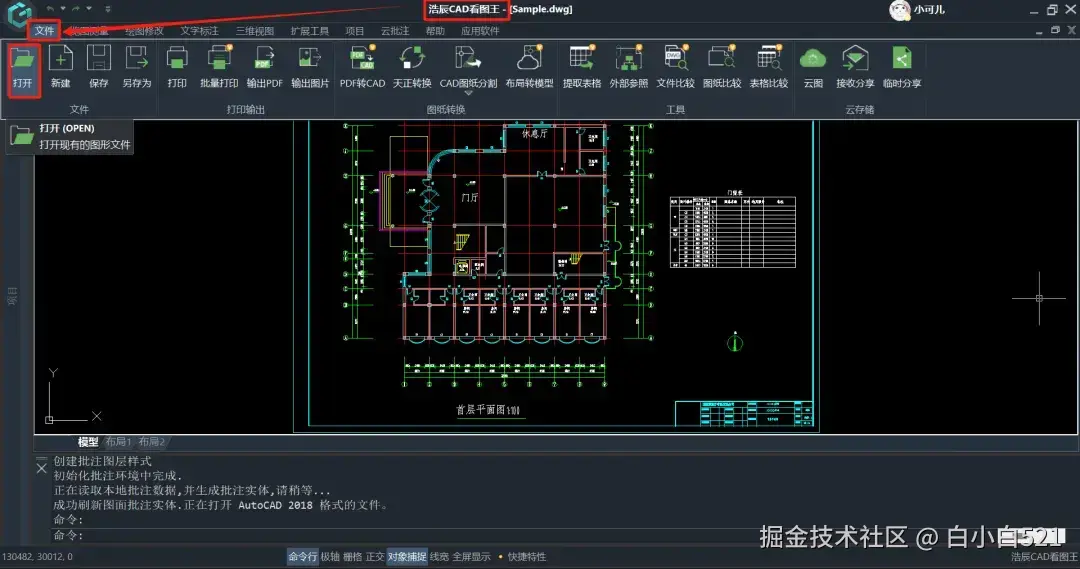Toggle 线宽 lineweight display
The width and height of the screenshot is (1080, 569).
(x=439, y=557)
